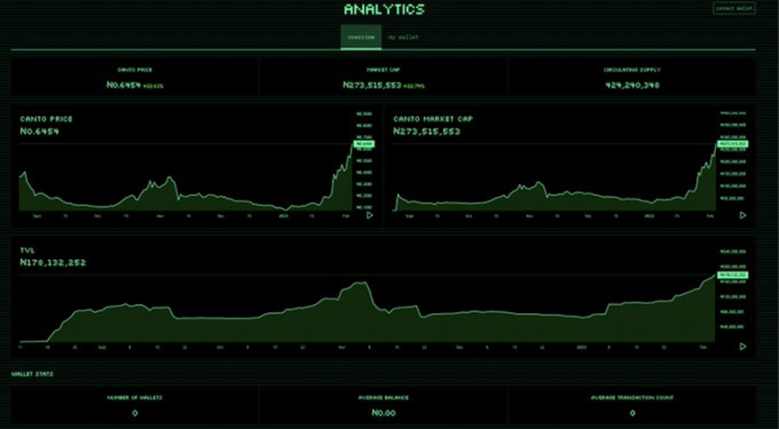Image resolution: width=779 pixels, height=429 pixels.
Task: Click the Wallet Stats section heading
Action: click(32, 373)
